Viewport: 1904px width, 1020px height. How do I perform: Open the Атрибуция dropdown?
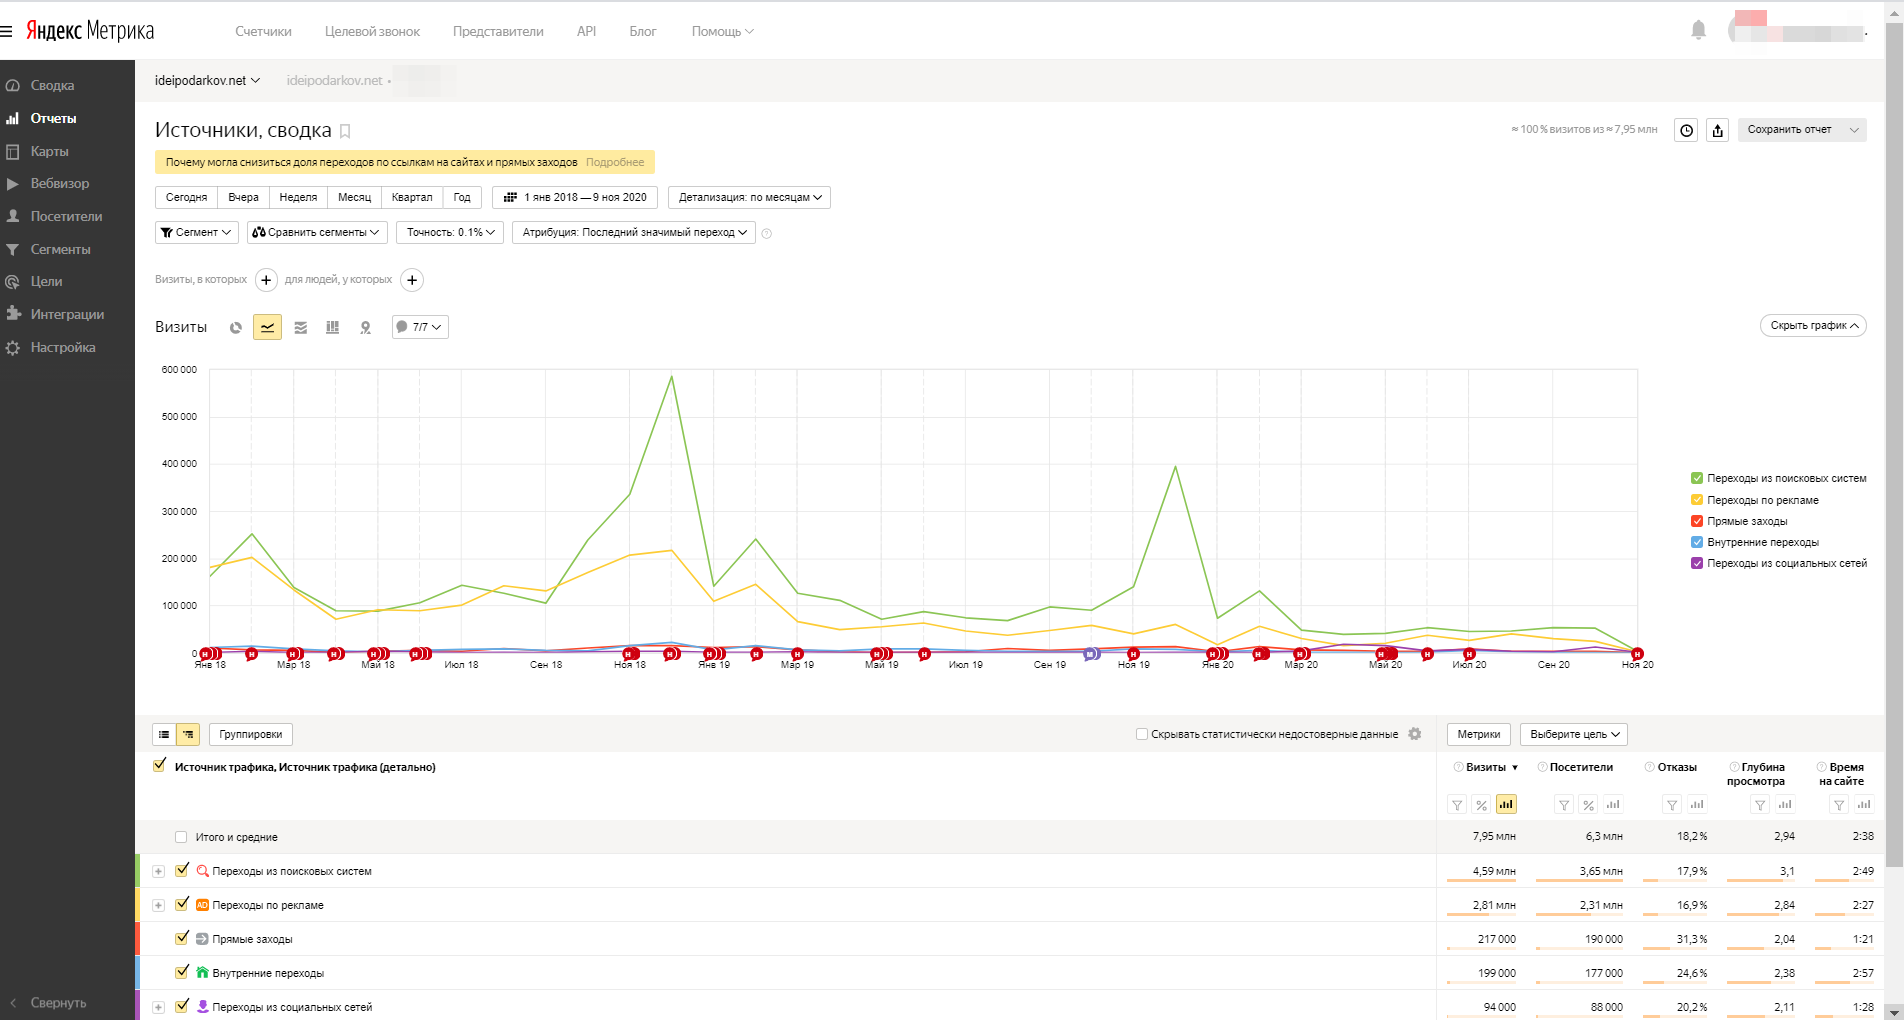pyautogui.click(x=634, y=232)
